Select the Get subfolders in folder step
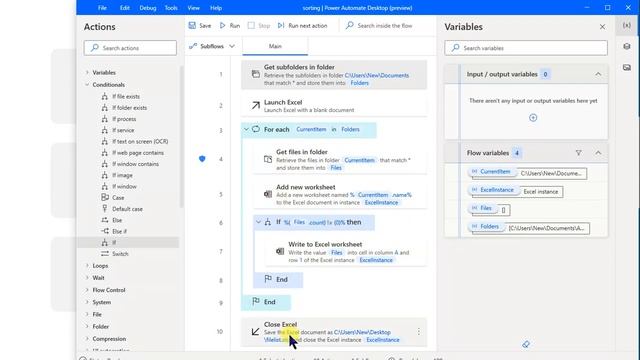Viewport: 640px width, 360px height. tap(334, 75)
